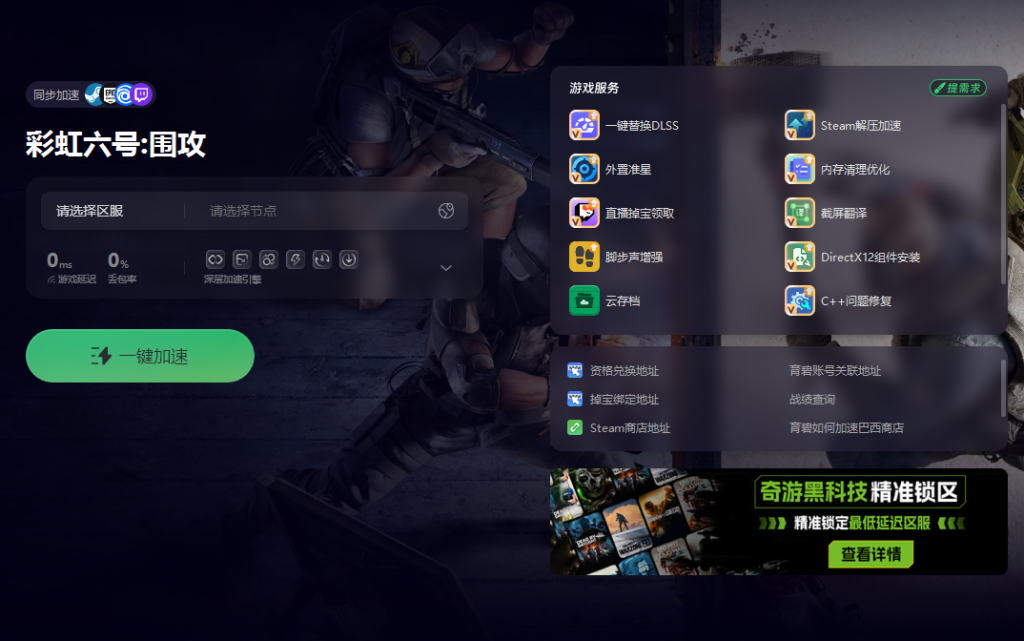Click the circled down-arrow engine icon
Viewport: 1024px width, 641px height.
[x=349, y=260]
